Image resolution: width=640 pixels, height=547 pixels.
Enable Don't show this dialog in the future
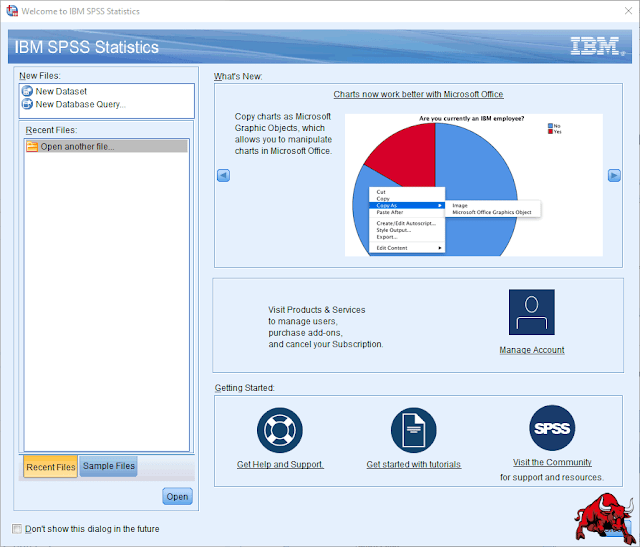point(17,529)
